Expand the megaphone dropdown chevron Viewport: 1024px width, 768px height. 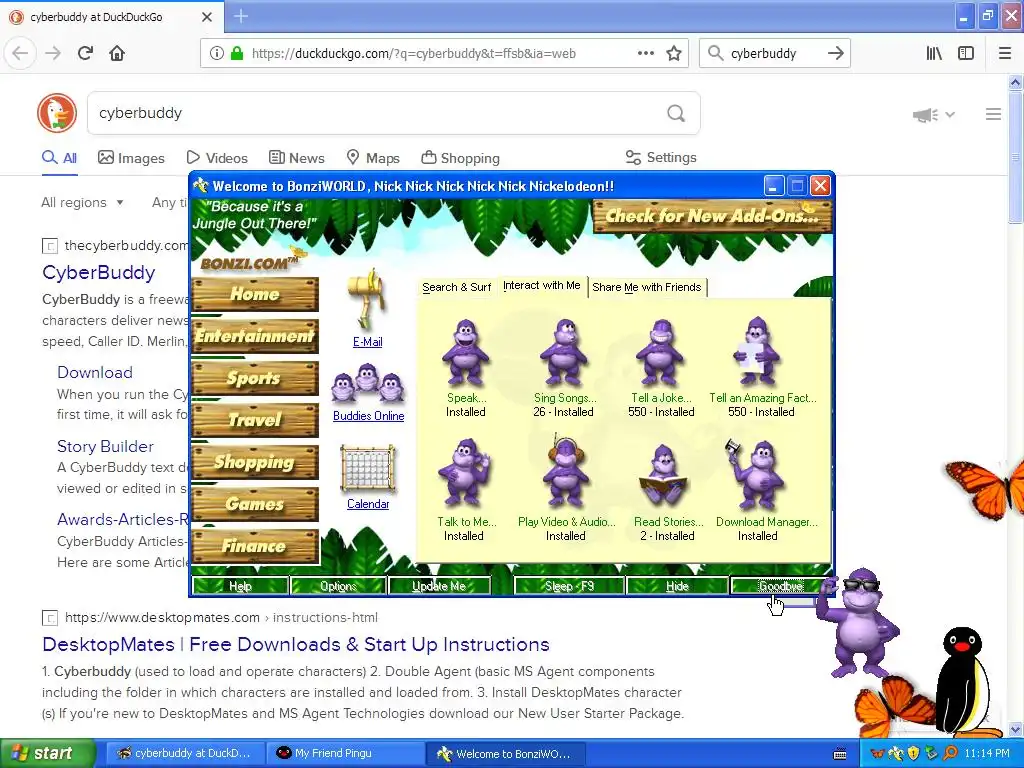(950, 114)
